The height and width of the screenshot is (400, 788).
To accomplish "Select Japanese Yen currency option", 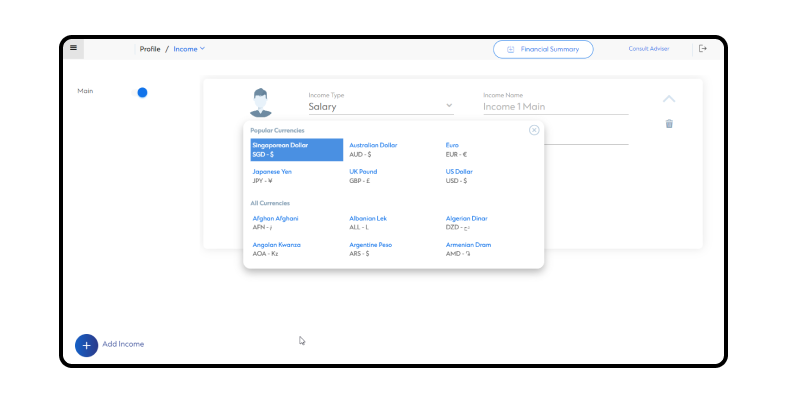I will coord(272,176).
